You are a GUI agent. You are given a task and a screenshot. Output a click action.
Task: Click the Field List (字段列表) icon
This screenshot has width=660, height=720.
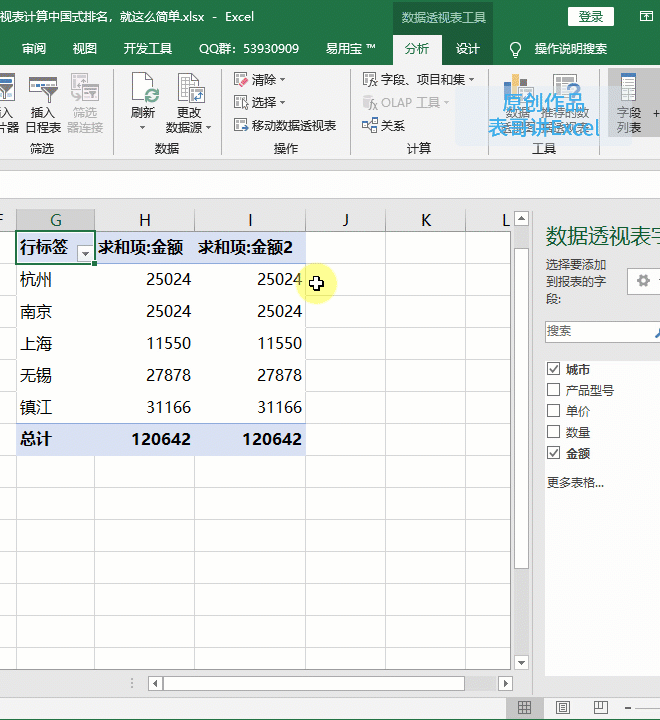pos(628,87)
